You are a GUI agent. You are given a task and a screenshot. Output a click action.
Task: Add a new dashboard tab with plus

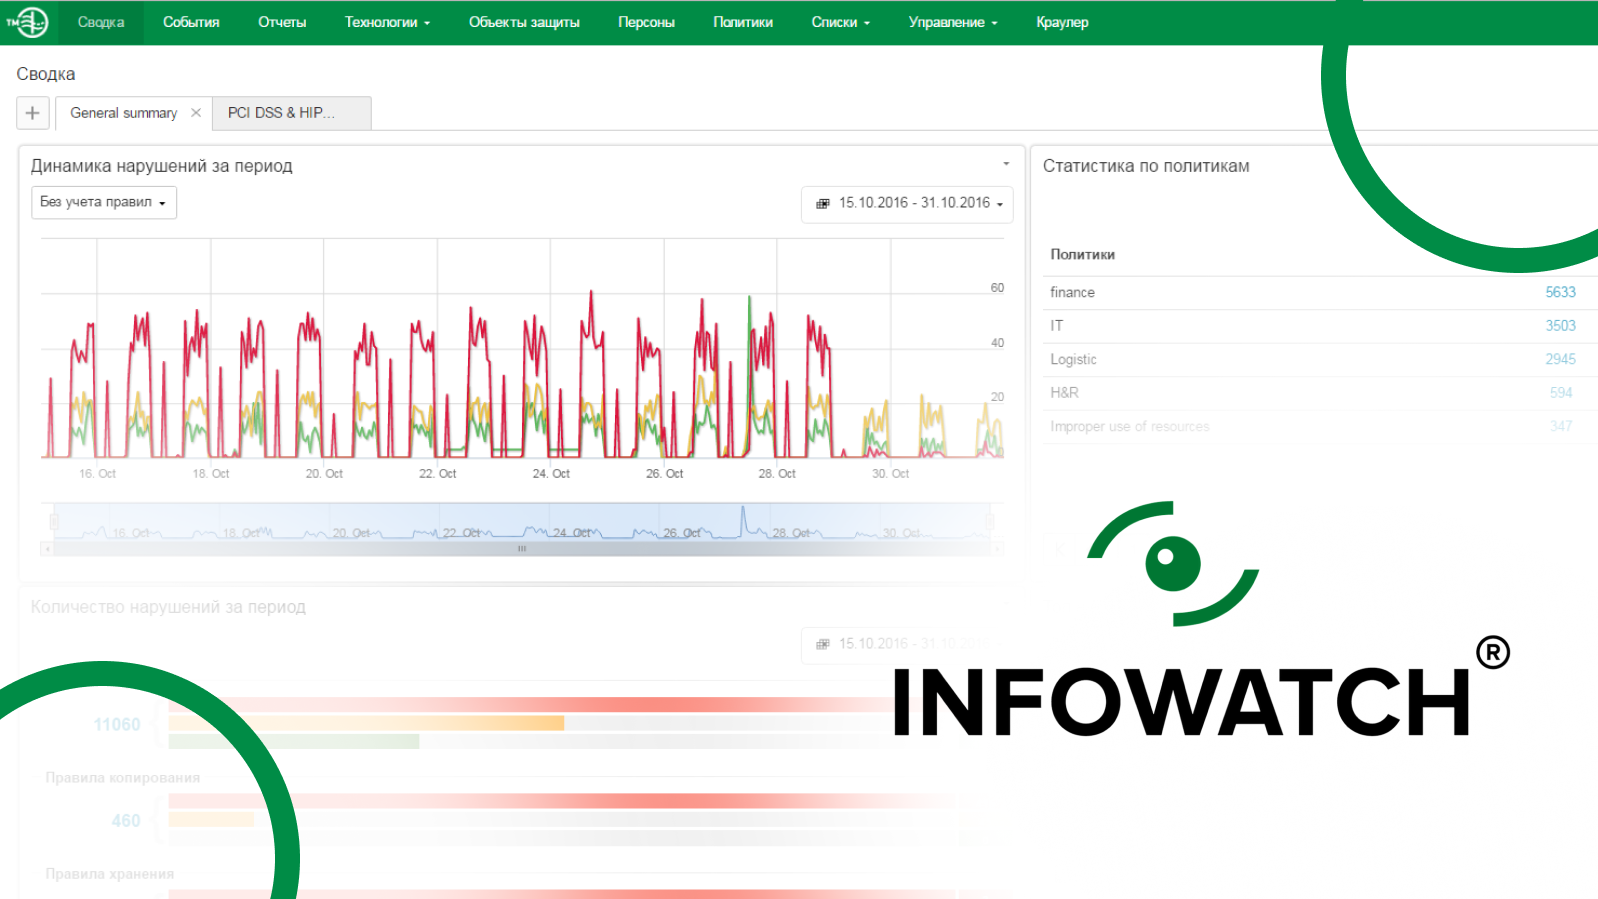click(x=33, y=113)
